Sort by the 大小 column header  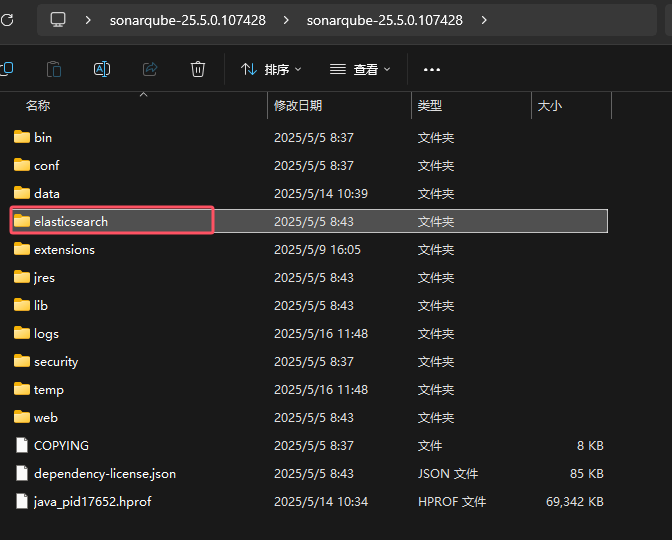[x=549, y=105]
